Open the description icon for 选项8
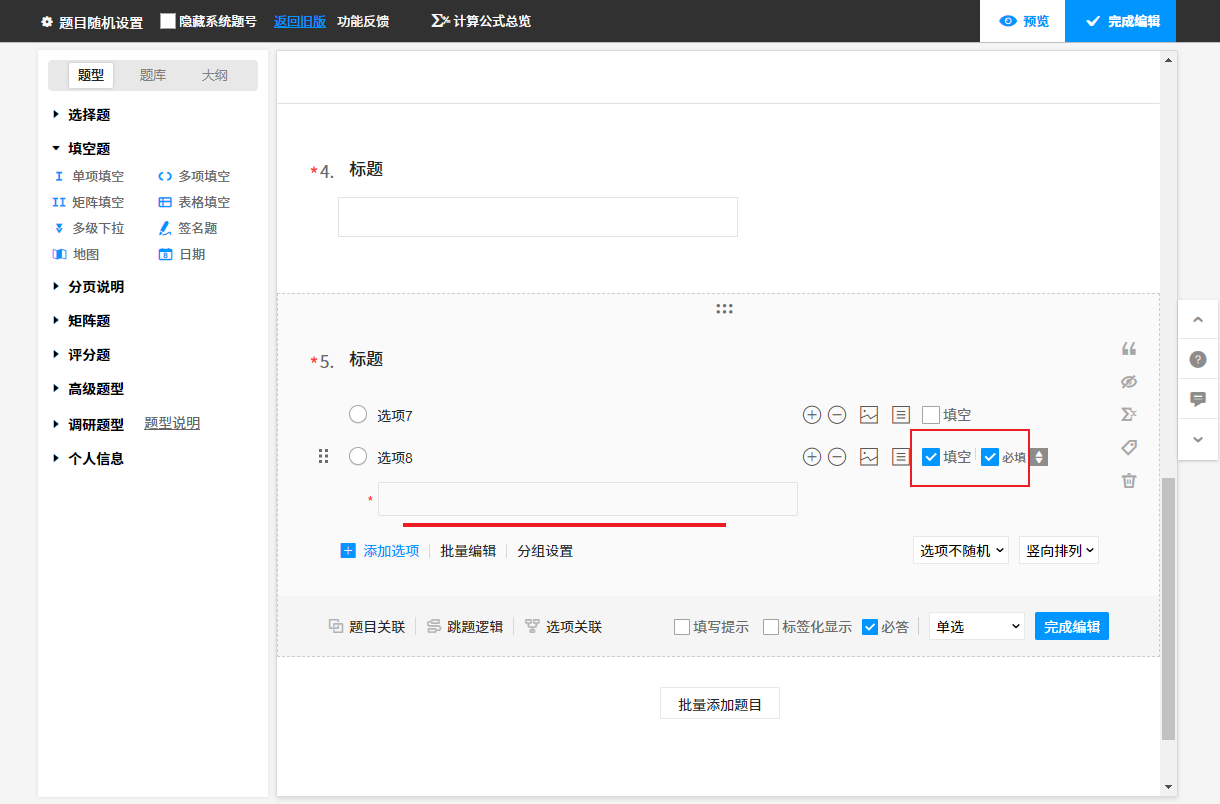Viewport: 1220px width, 804px height. tap(900, 457)
